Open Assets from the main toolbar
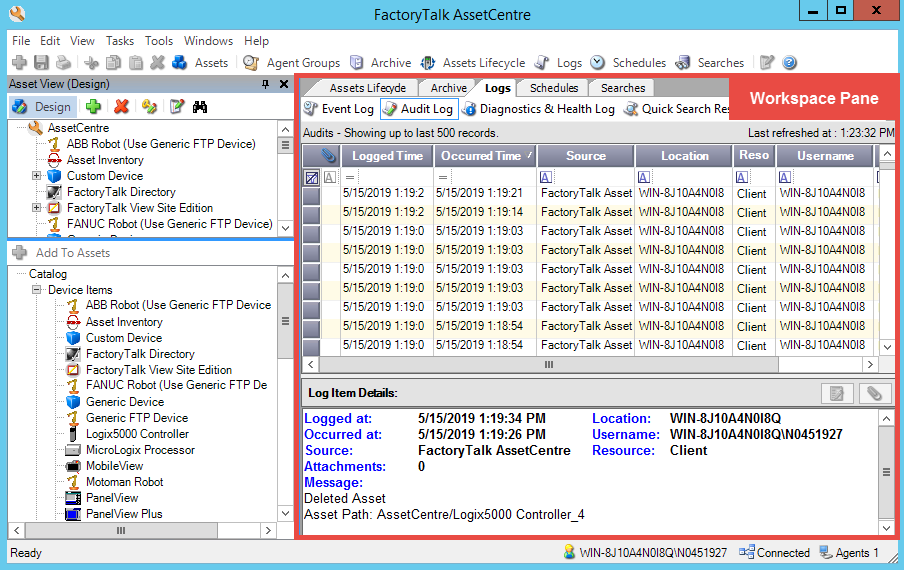The width and height of the screenshot is (904, 570). (x=200, y=62)
